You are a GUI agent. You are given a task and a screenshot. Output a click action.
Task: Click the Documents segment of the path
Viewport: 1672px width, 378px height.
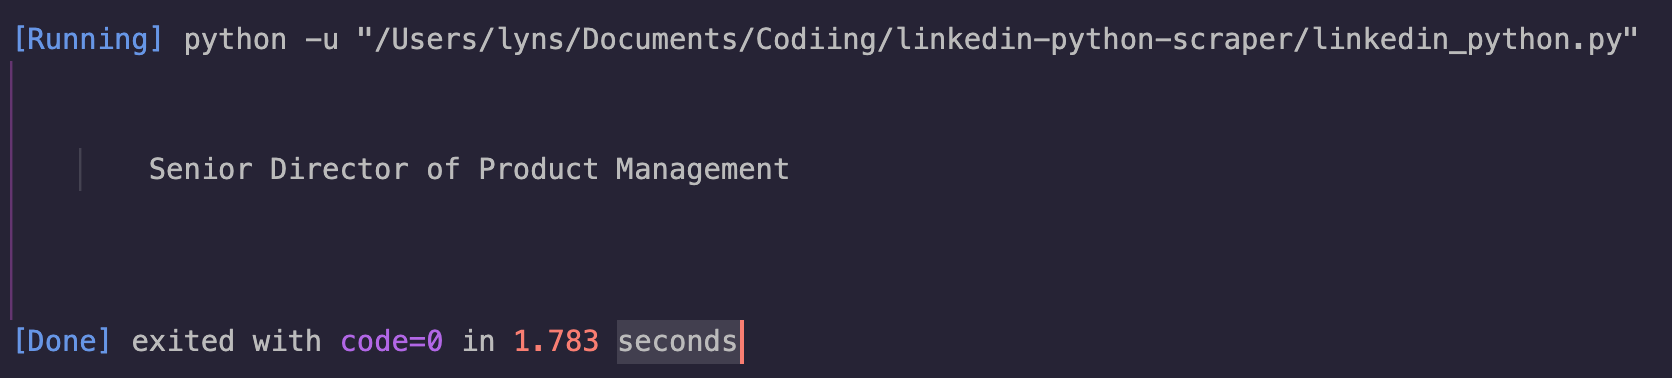click(659, 40)
